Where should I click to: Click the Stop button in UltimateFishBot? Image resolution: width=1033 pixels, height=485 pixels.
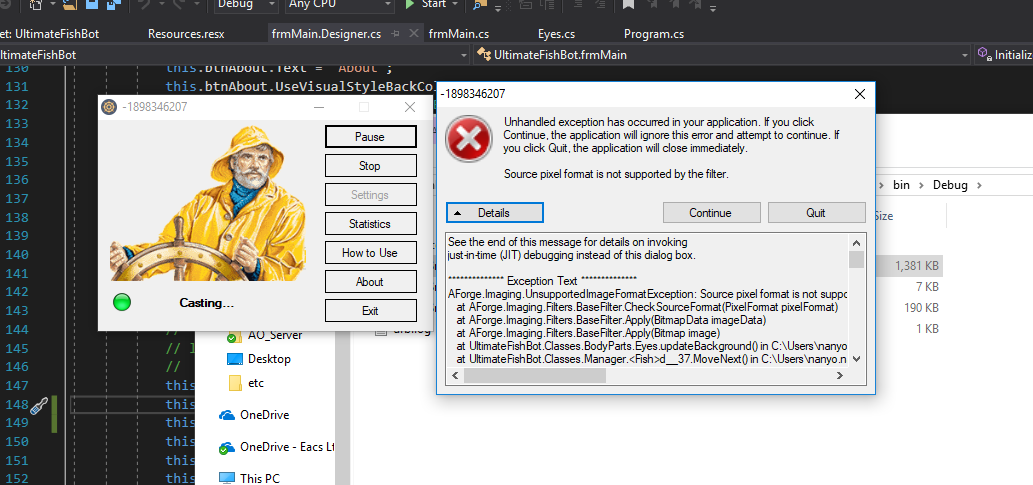click(370, 166)
